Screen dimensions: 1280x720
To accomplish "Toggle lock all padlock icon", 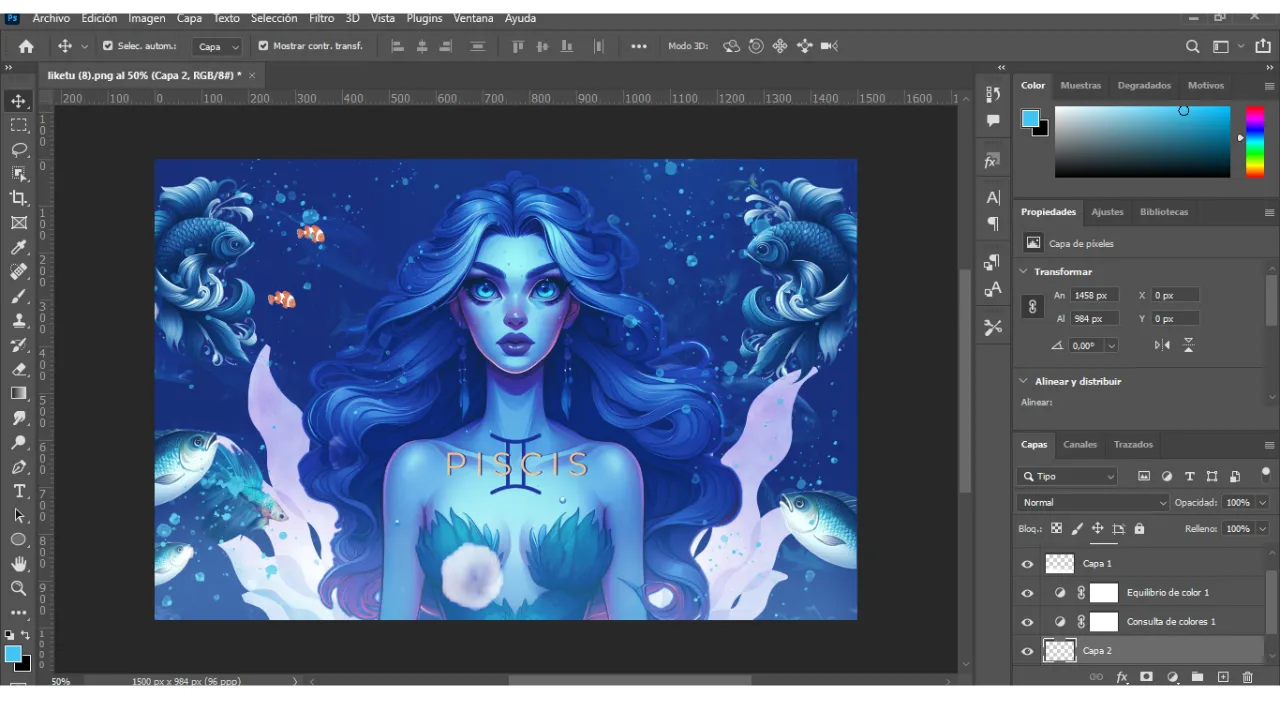I will click(x=1139, y=528).
